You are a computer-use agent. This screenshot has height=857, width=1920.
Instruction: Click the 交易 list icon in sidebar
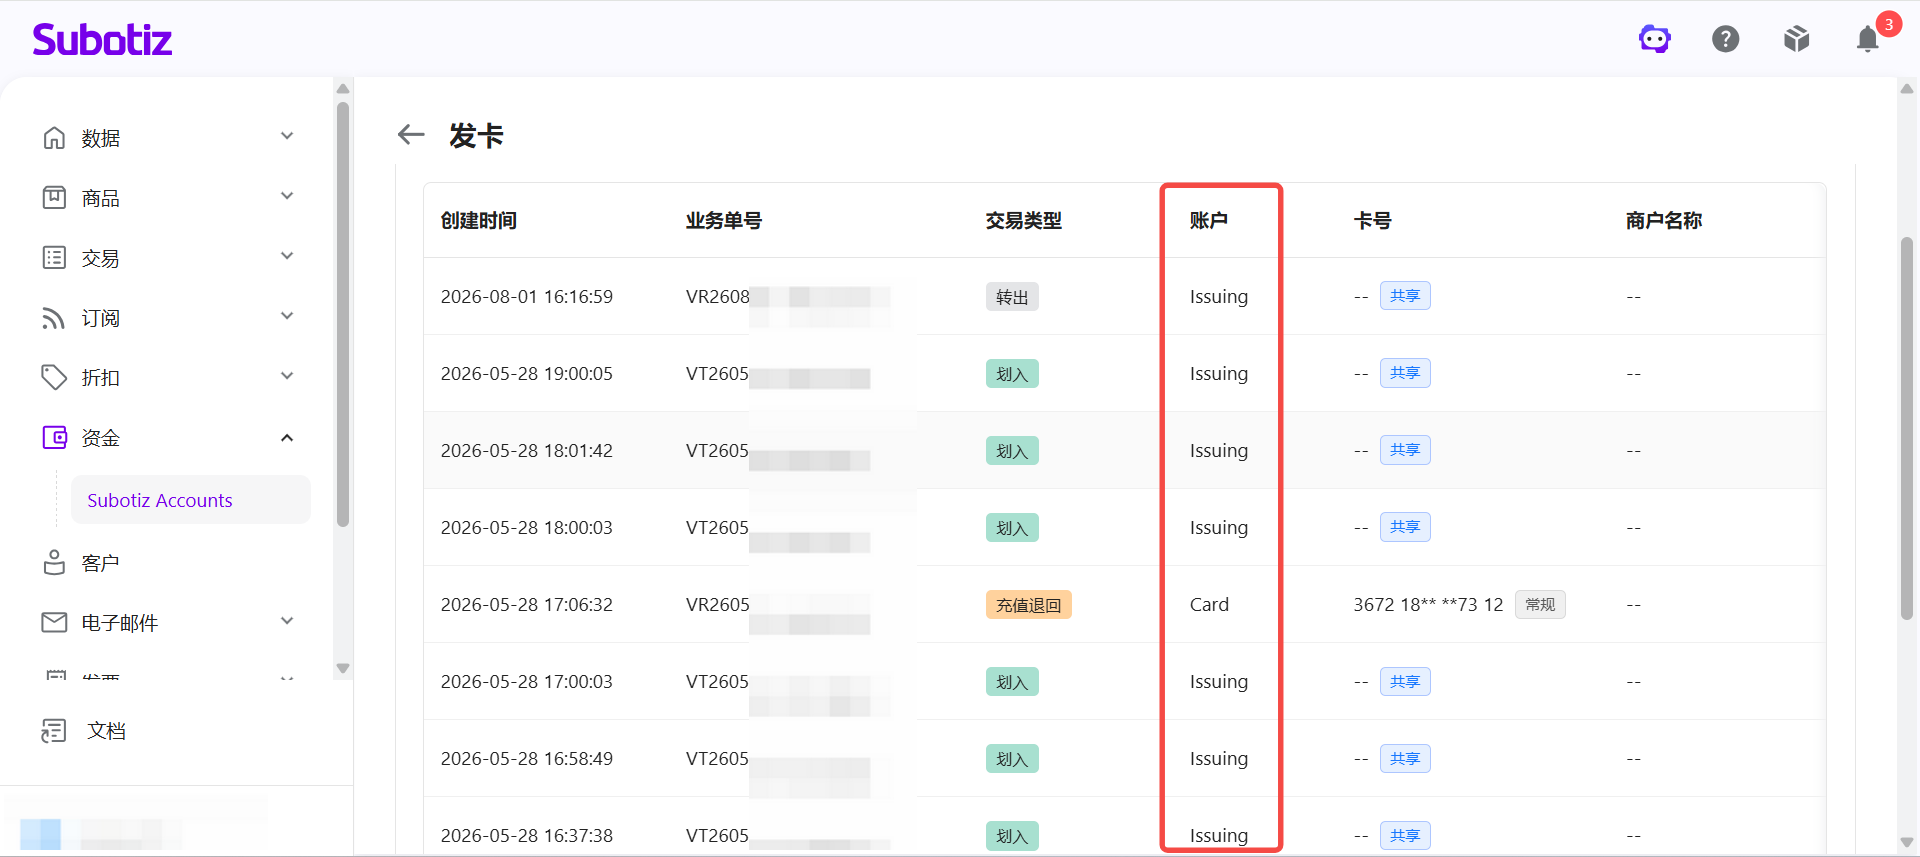(x=54, y=257)
